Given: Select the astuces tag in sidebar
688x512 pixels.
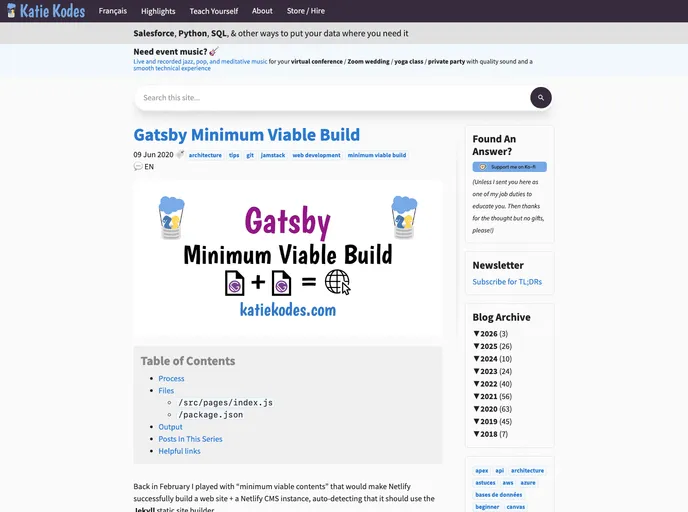Looking at the screenshot, I should (485, 483).
